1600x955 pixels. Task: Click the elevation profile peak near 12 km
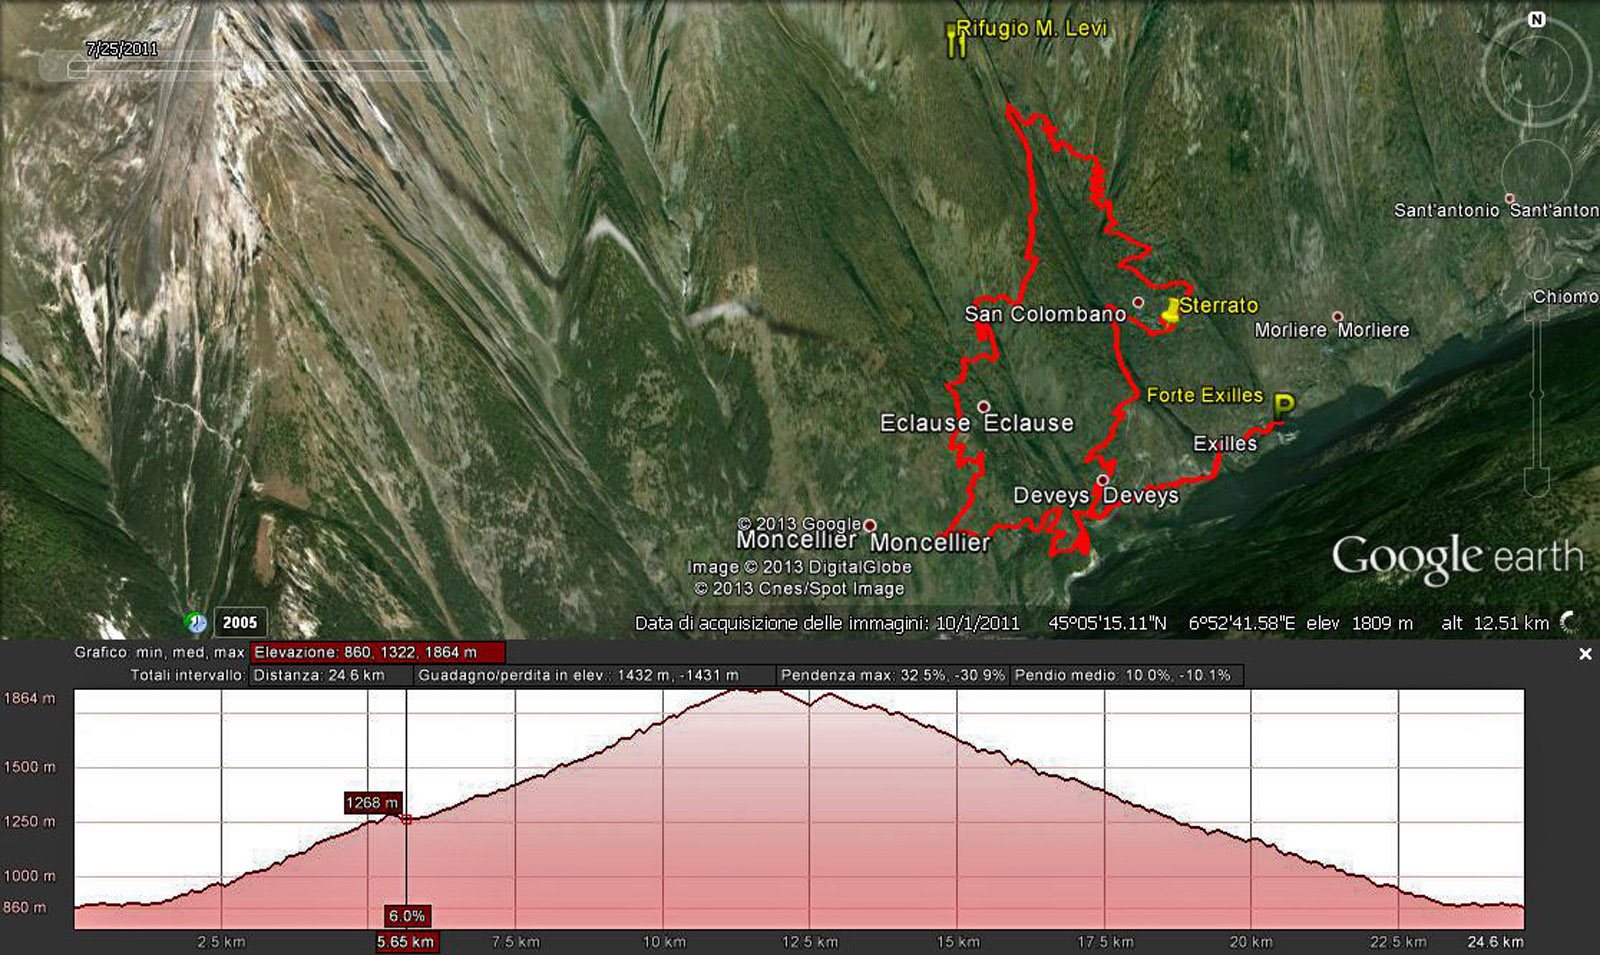click(x=755, y=691)
